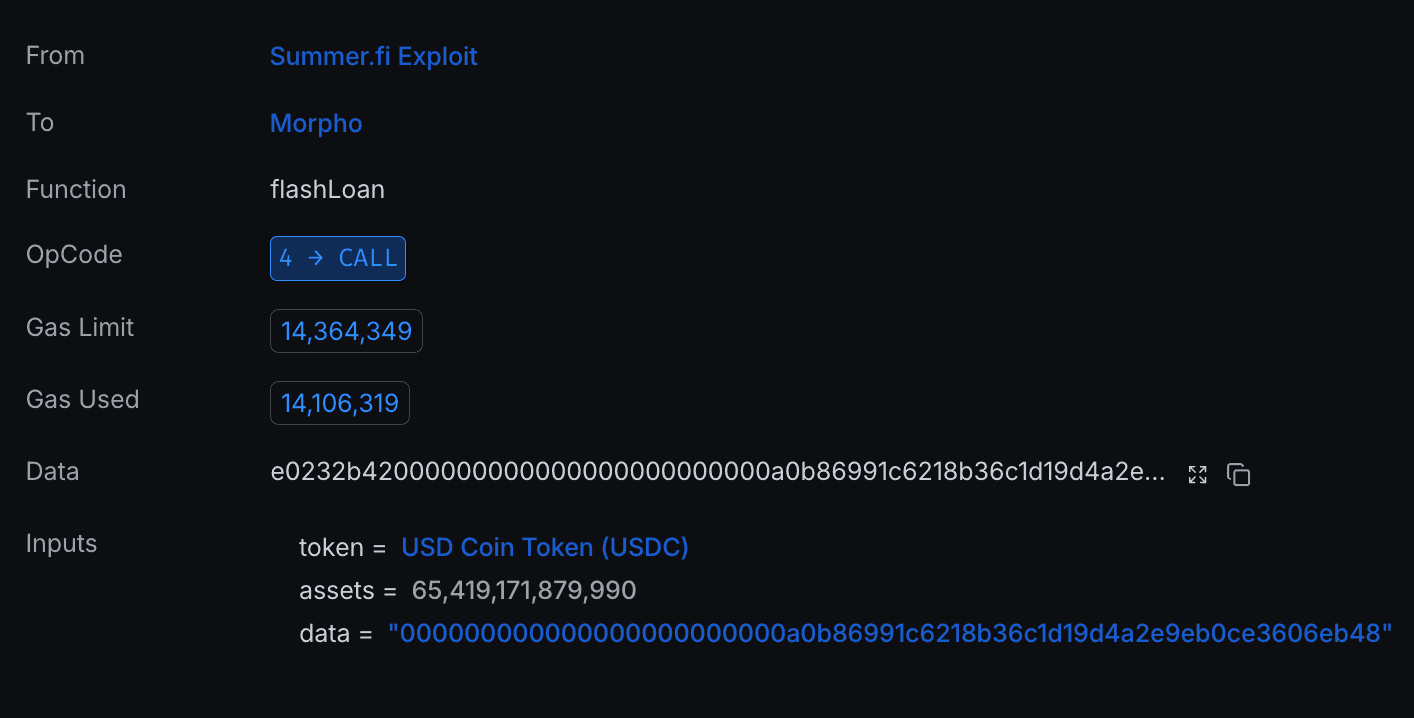This screenshot has width=1414, height=718.
Task: Click the arrow inside the OpCode badge
Action: click(x=316, y=258)
